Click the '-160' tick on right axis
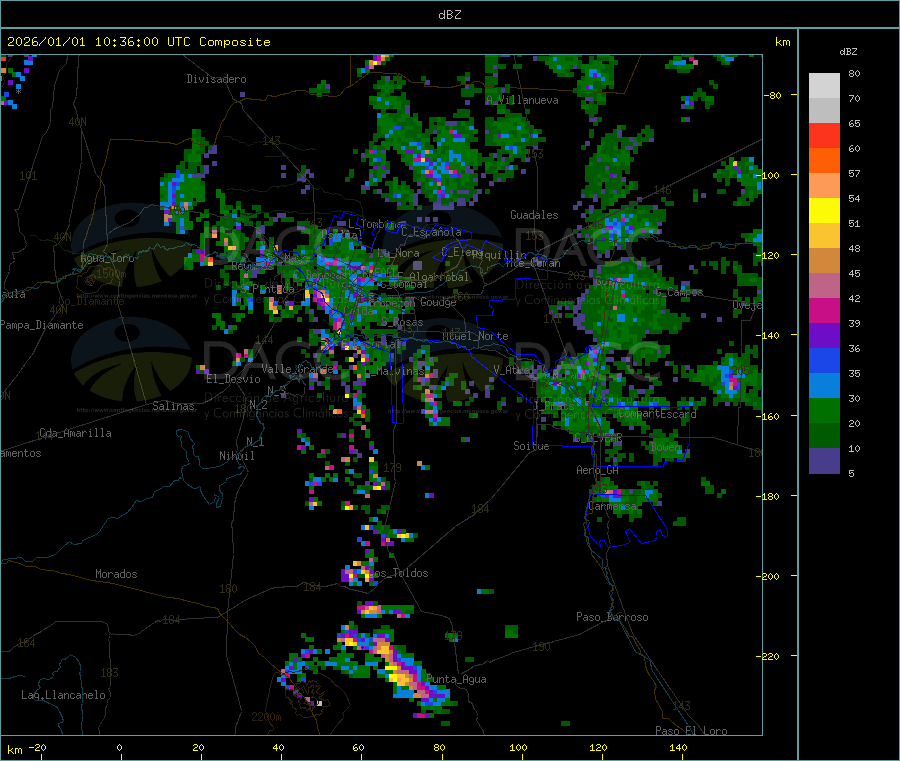 [x=770, y=416]
